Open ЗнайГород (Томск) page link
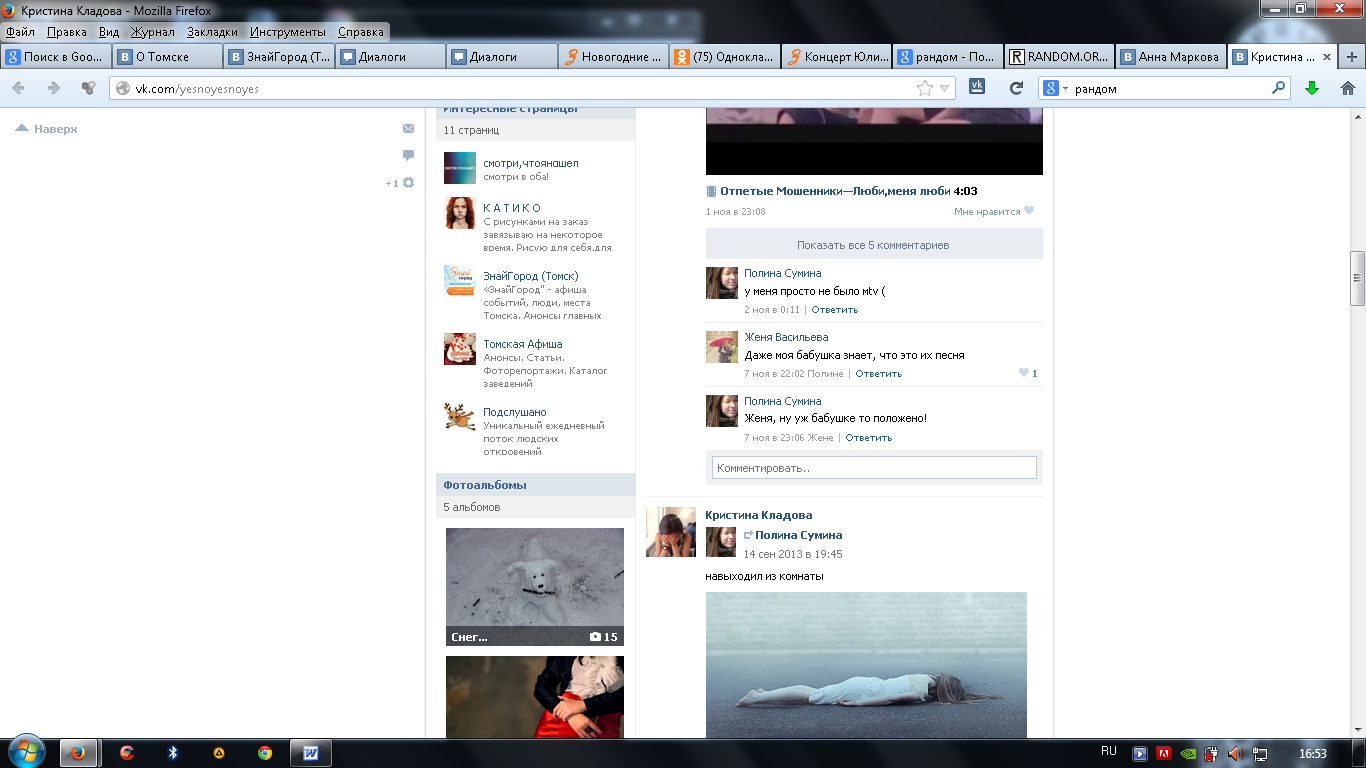This screenshot has width=1366, height=768. coord(531,276)
